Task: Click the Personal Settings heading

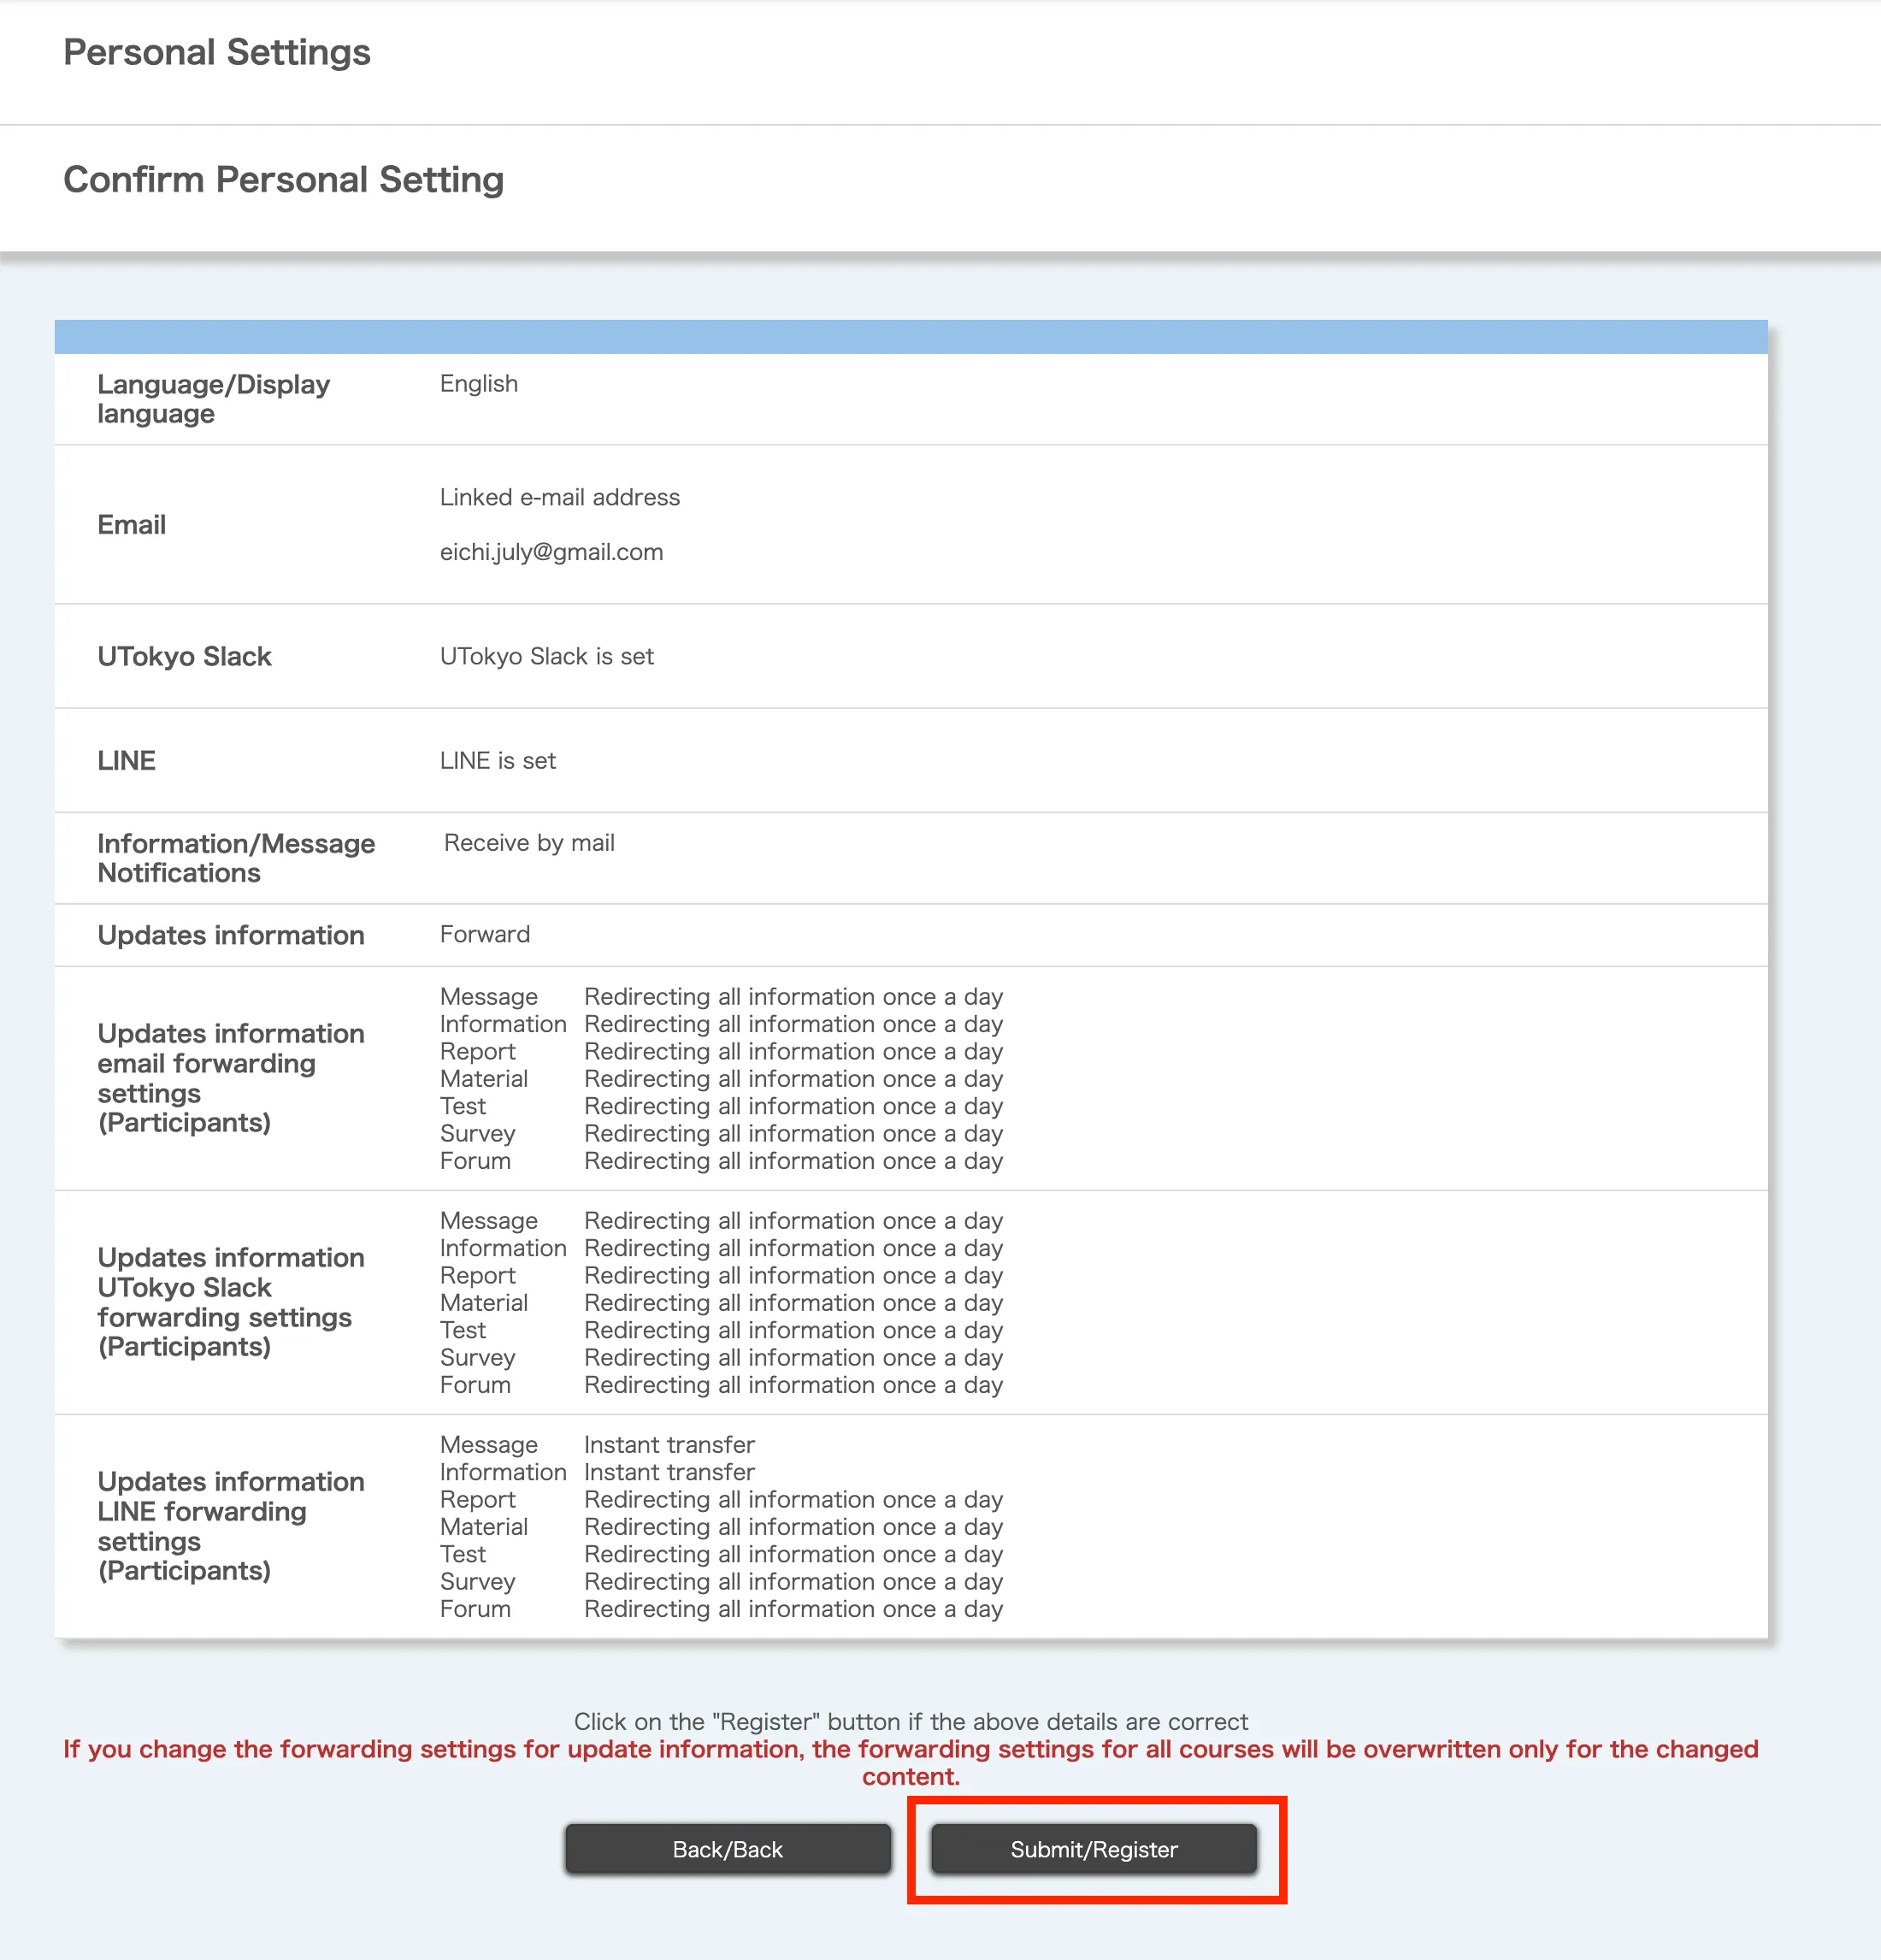Action: (216, 52)
